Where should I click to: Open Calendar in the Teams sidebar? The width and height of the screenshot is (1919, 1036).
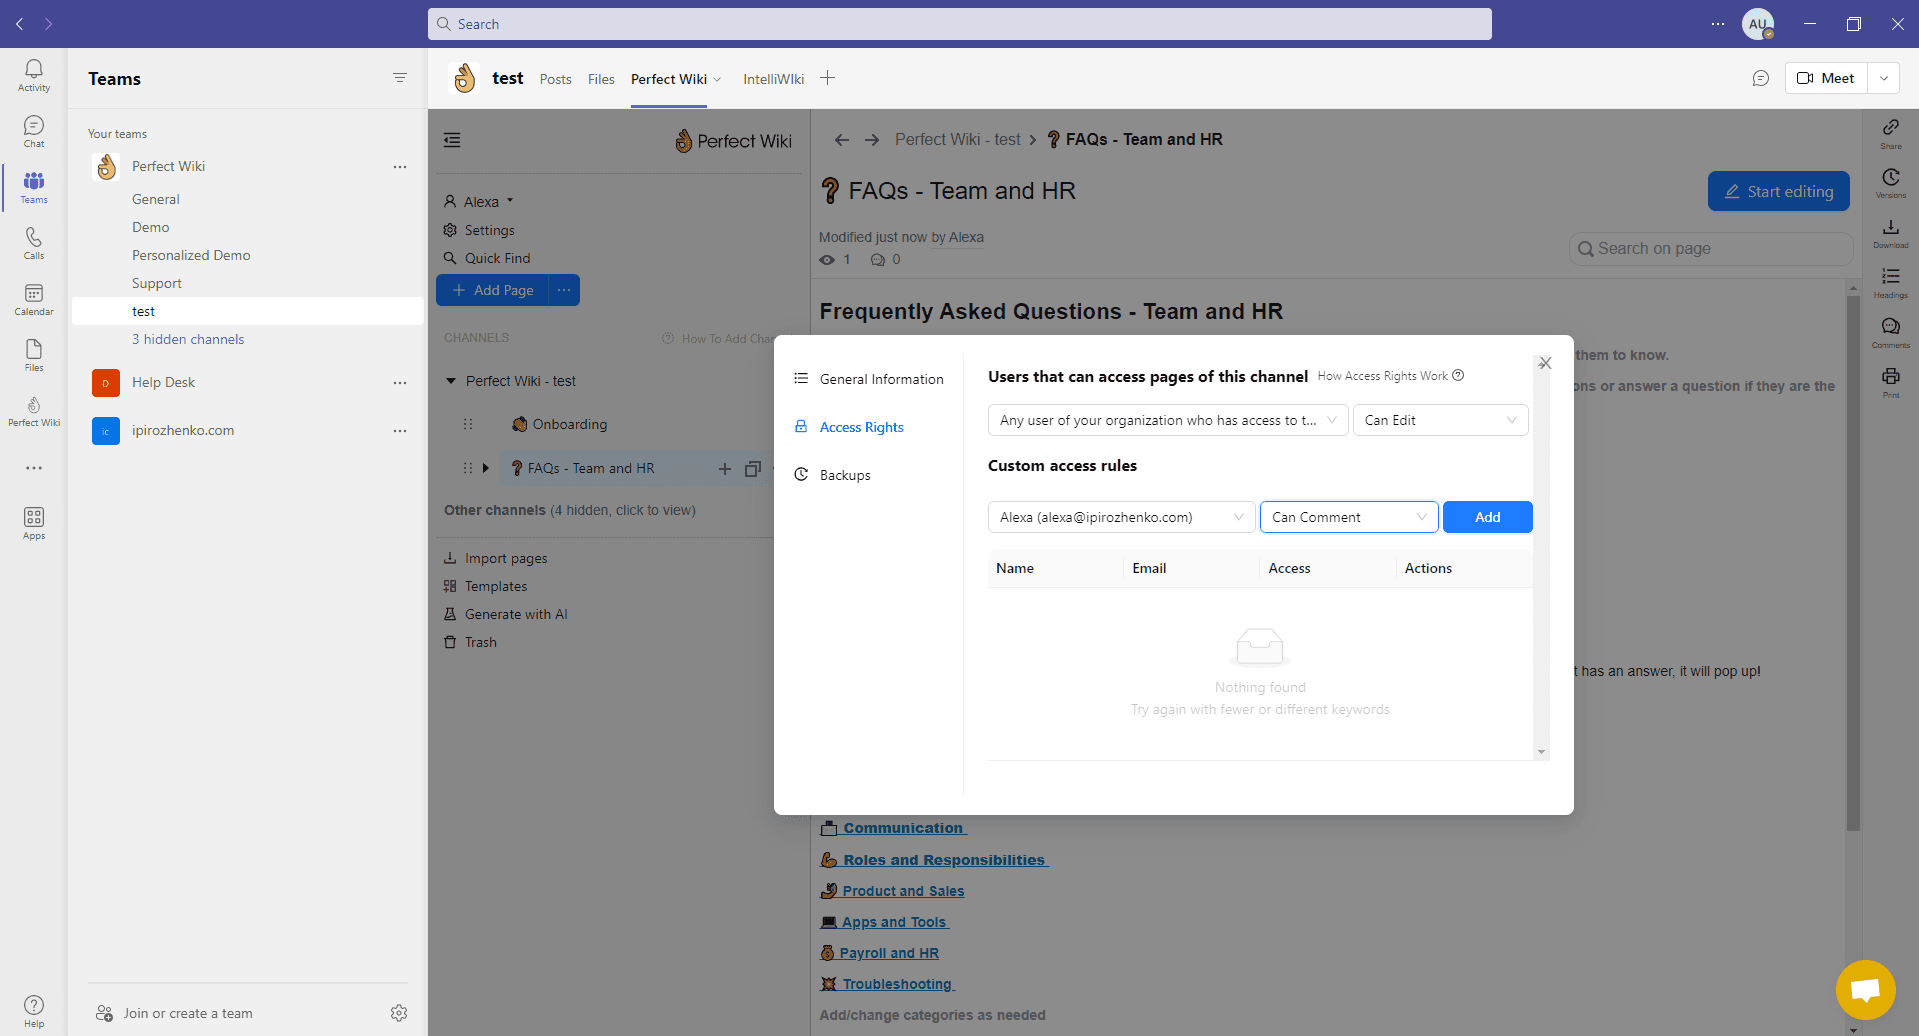click(34, 299)
